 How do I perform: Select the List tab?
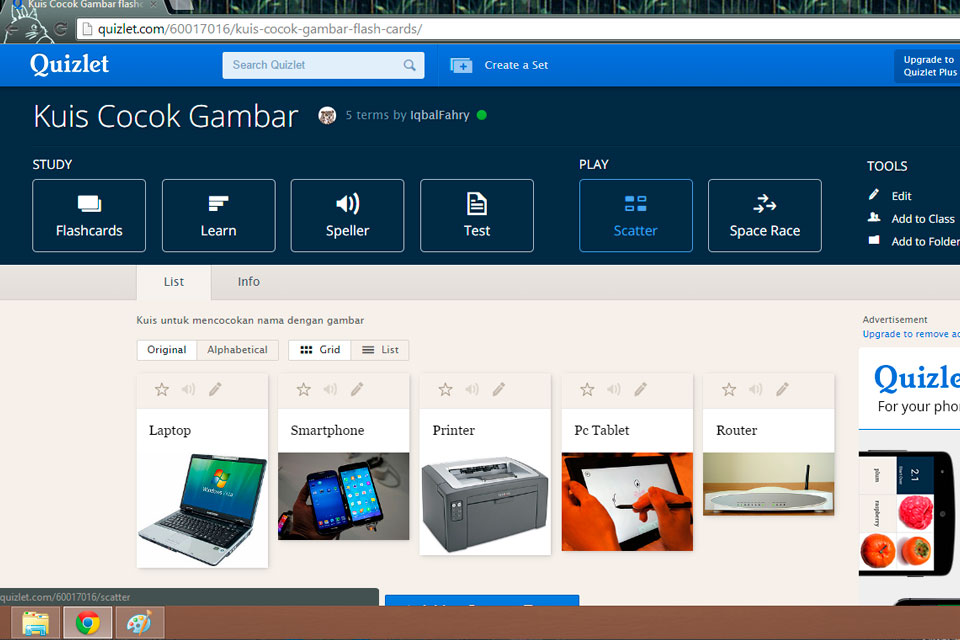(x=174, y=282)
